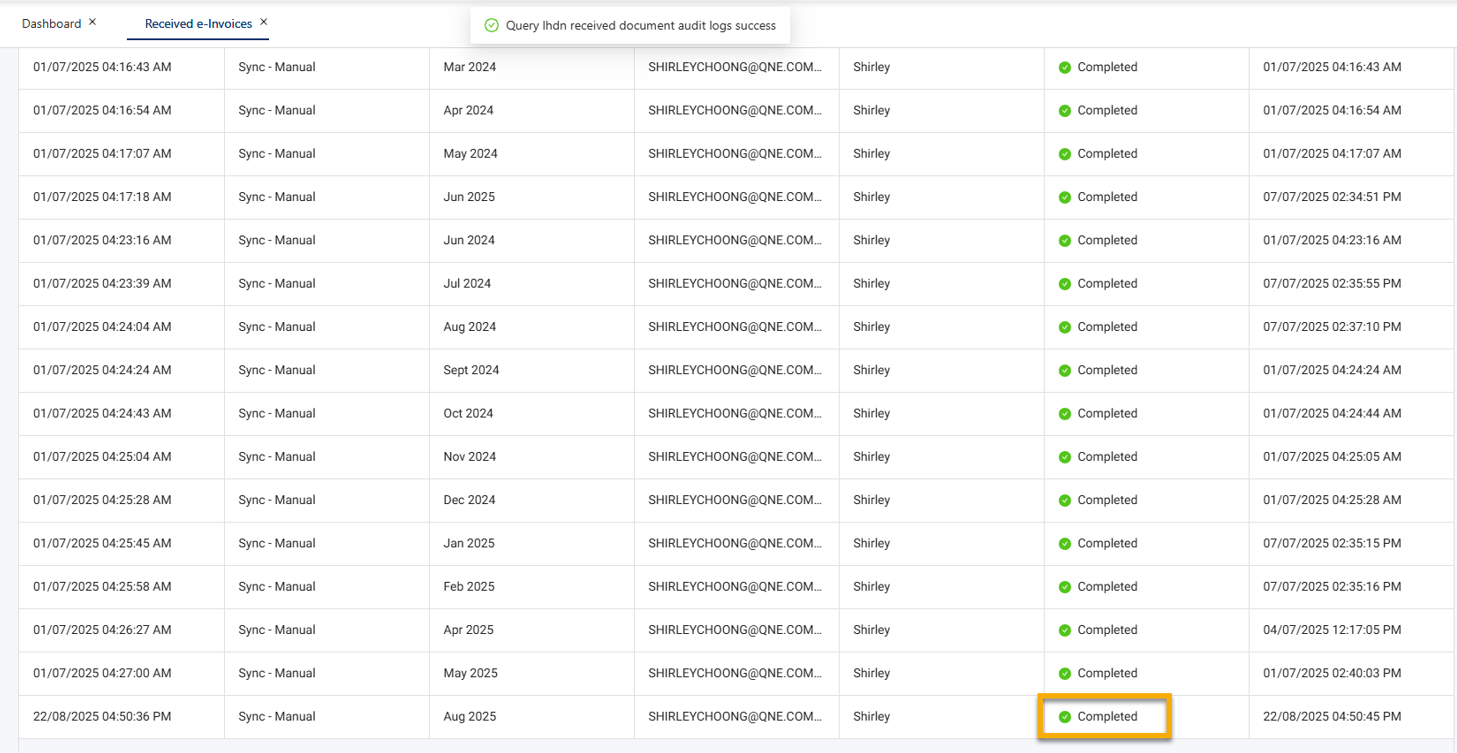Image resolution: width=1457 pixels, height=753 pixels.
Task: Click the green check icon in Oct 2024 row
Action: pos(1065,413)
